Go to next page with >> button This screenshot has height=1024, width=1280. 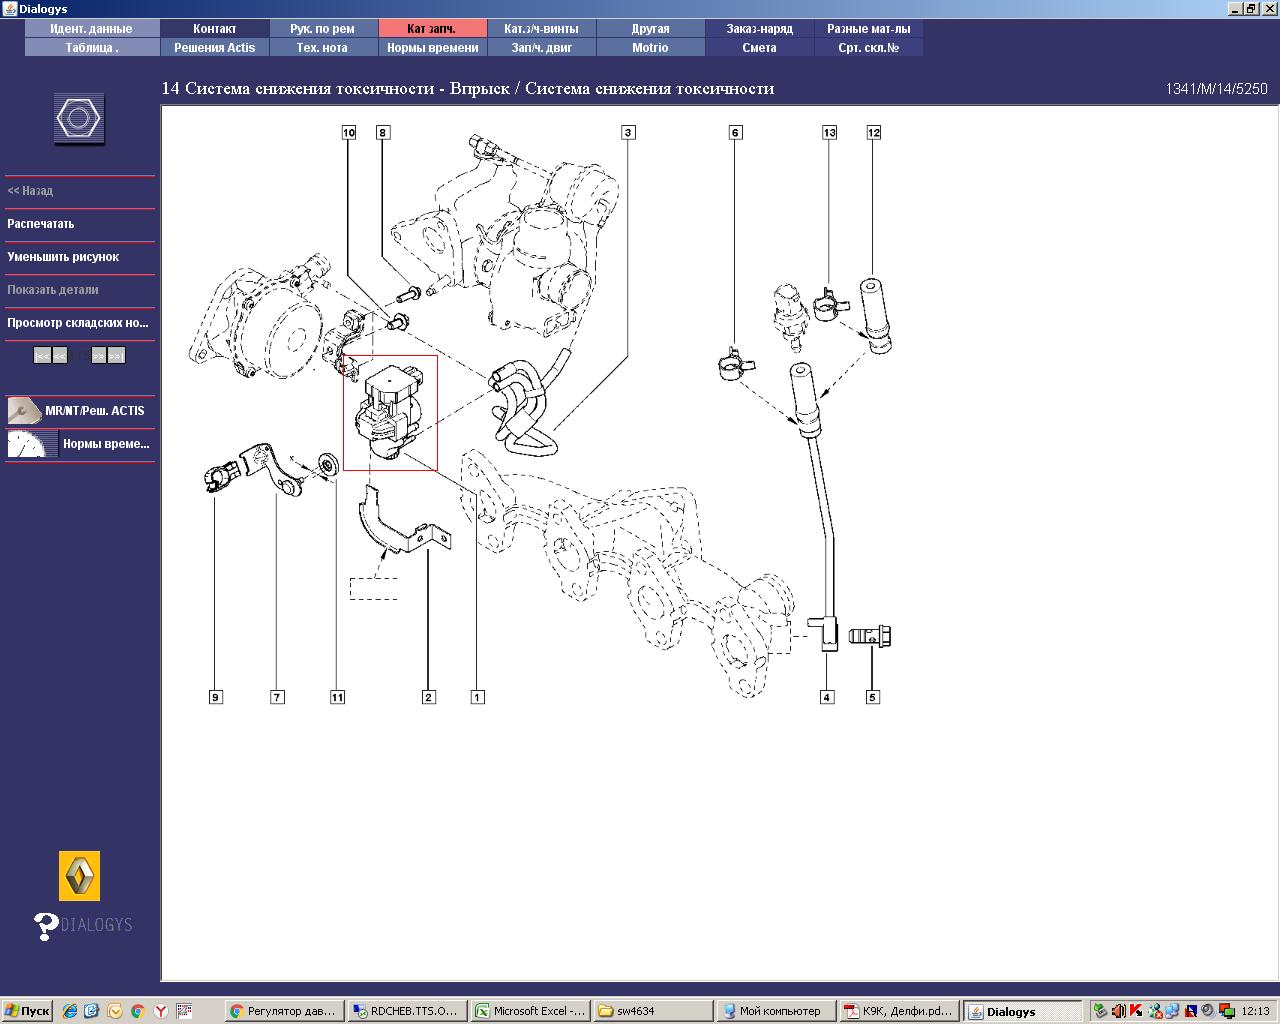[98, 356]
